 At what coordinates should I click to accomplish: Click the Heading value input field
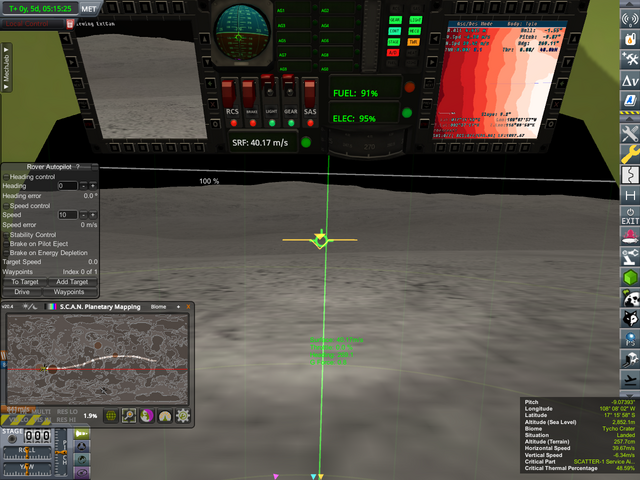67,186
